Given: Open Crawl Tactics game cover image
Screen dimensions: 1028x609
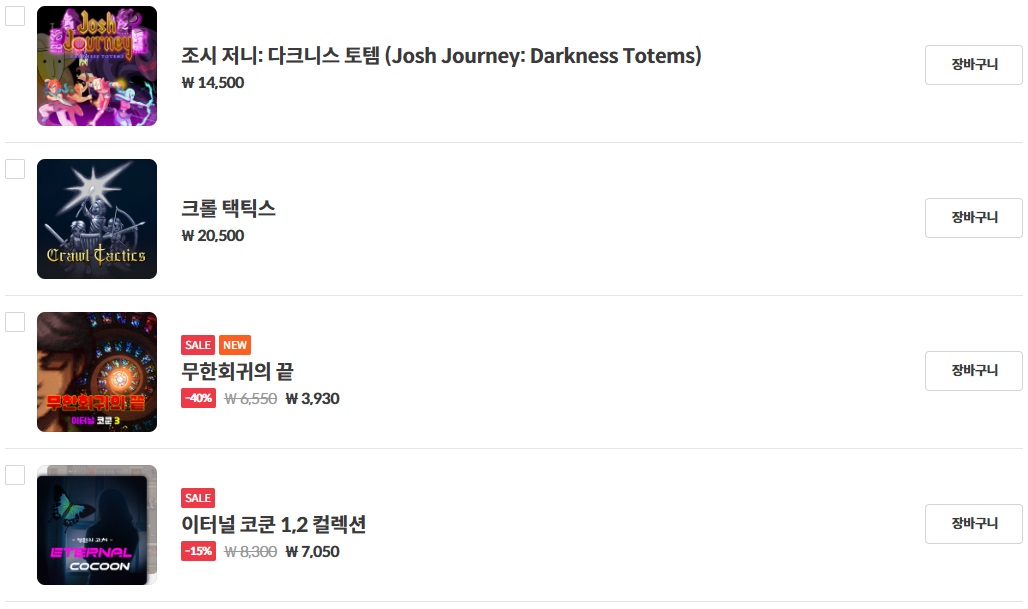Looking at the screenshot, I should (x=97, y=219).
